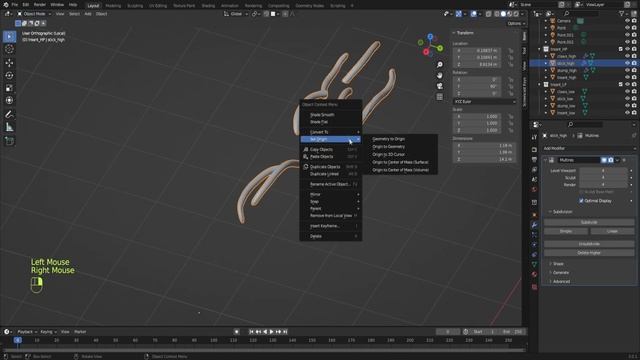Open the XYZ Euler rotation mode dropdown
This screenshot has height=360, width=640.
[484, 102]
